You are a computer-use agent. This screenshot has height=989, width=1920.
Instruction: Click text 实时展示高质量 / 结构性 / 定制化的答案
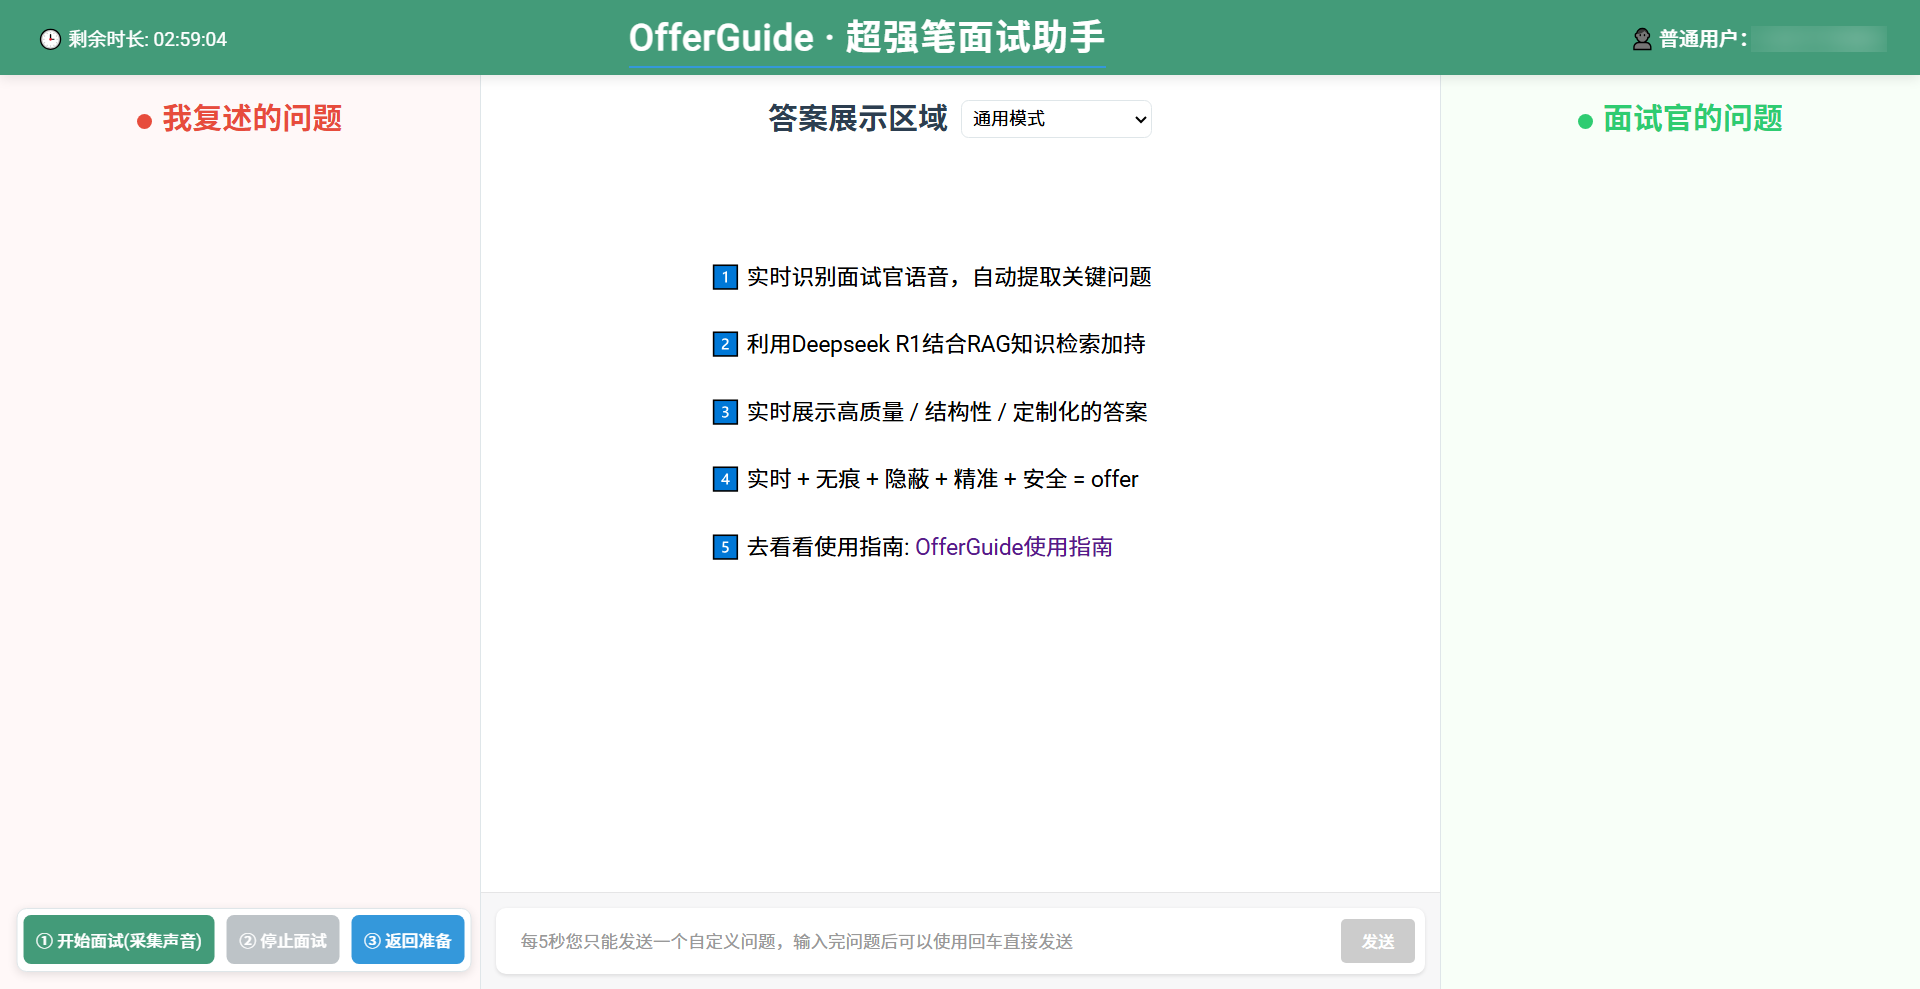947,412
